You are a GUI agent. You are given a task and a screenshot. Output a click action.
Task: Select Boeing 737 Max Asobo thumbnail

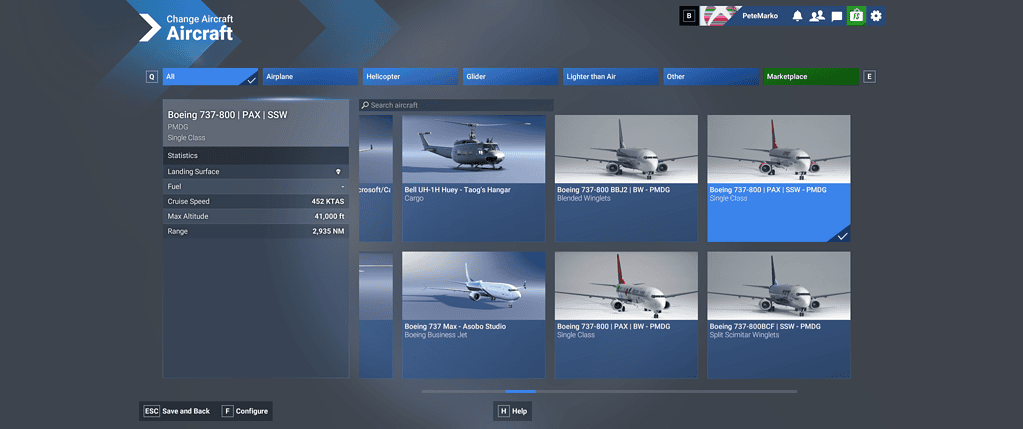474,286
